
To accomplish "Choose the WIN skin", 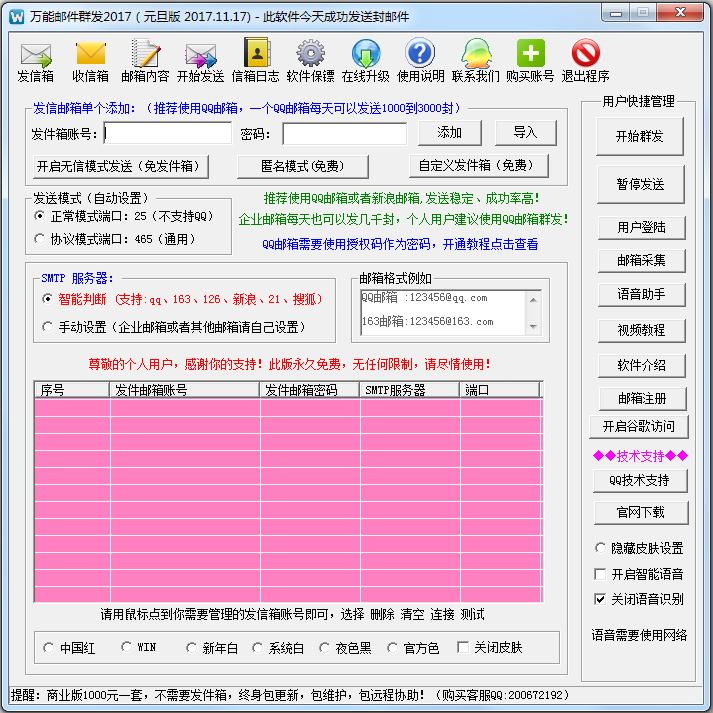I will 126,647.
